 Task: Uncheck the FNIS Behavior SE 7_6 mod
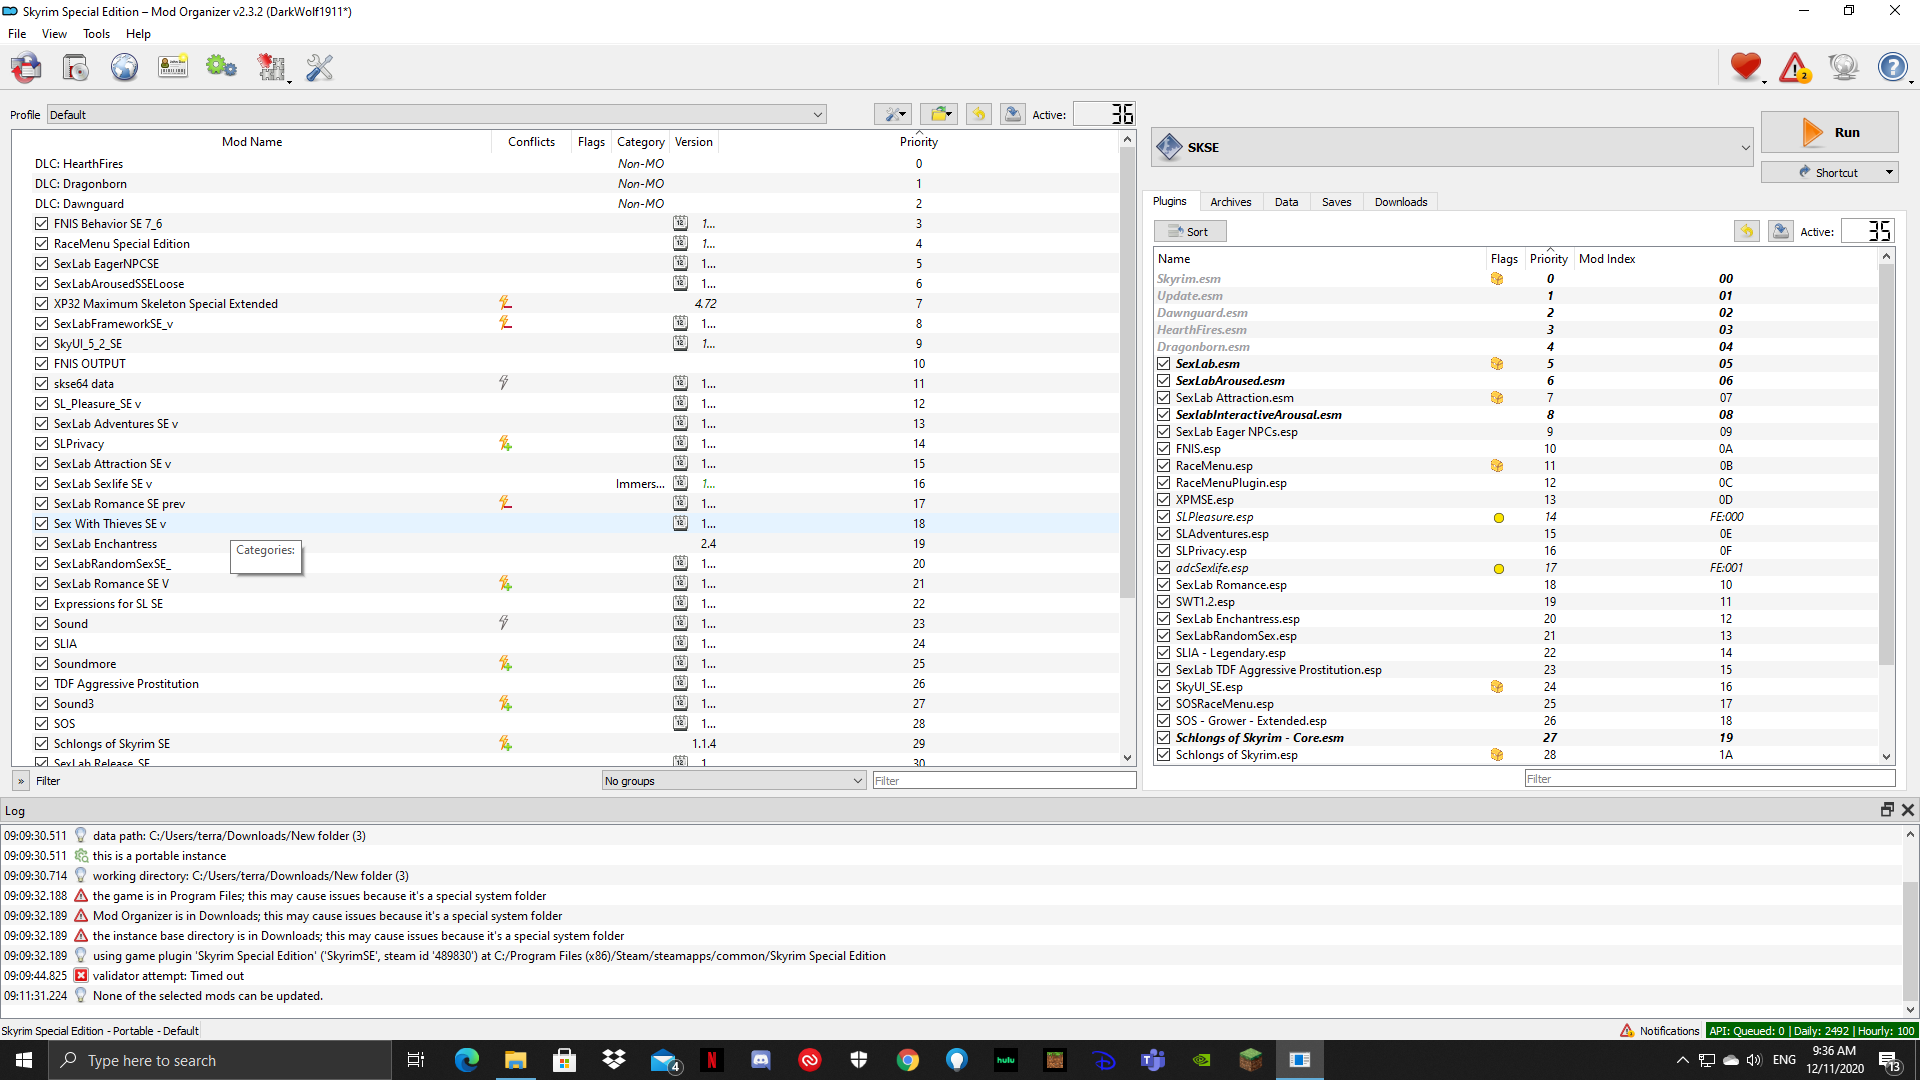point(41,224)
